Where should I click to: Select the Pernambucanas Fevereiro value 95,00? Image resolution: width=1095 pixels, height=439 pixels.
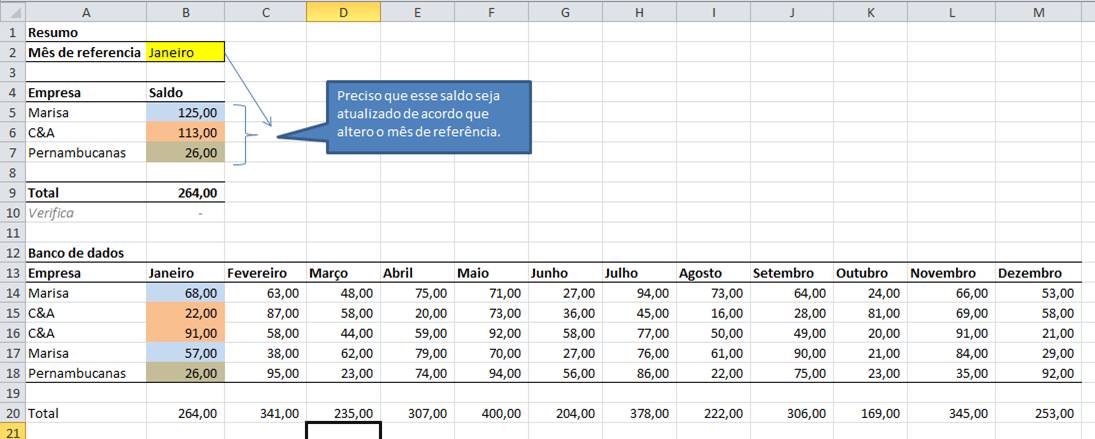pyautogui.click(x=265, y=373)
